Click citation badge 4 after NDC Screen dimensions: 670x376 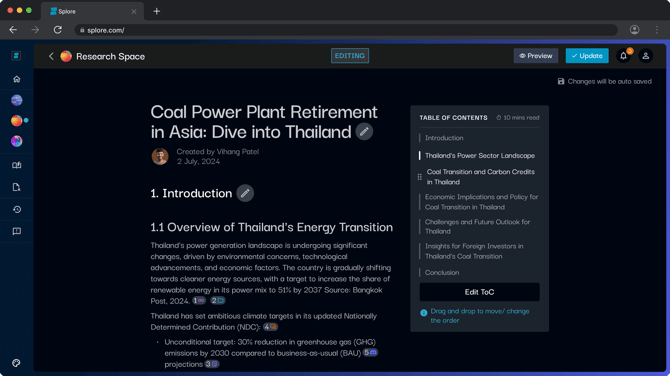270,327
